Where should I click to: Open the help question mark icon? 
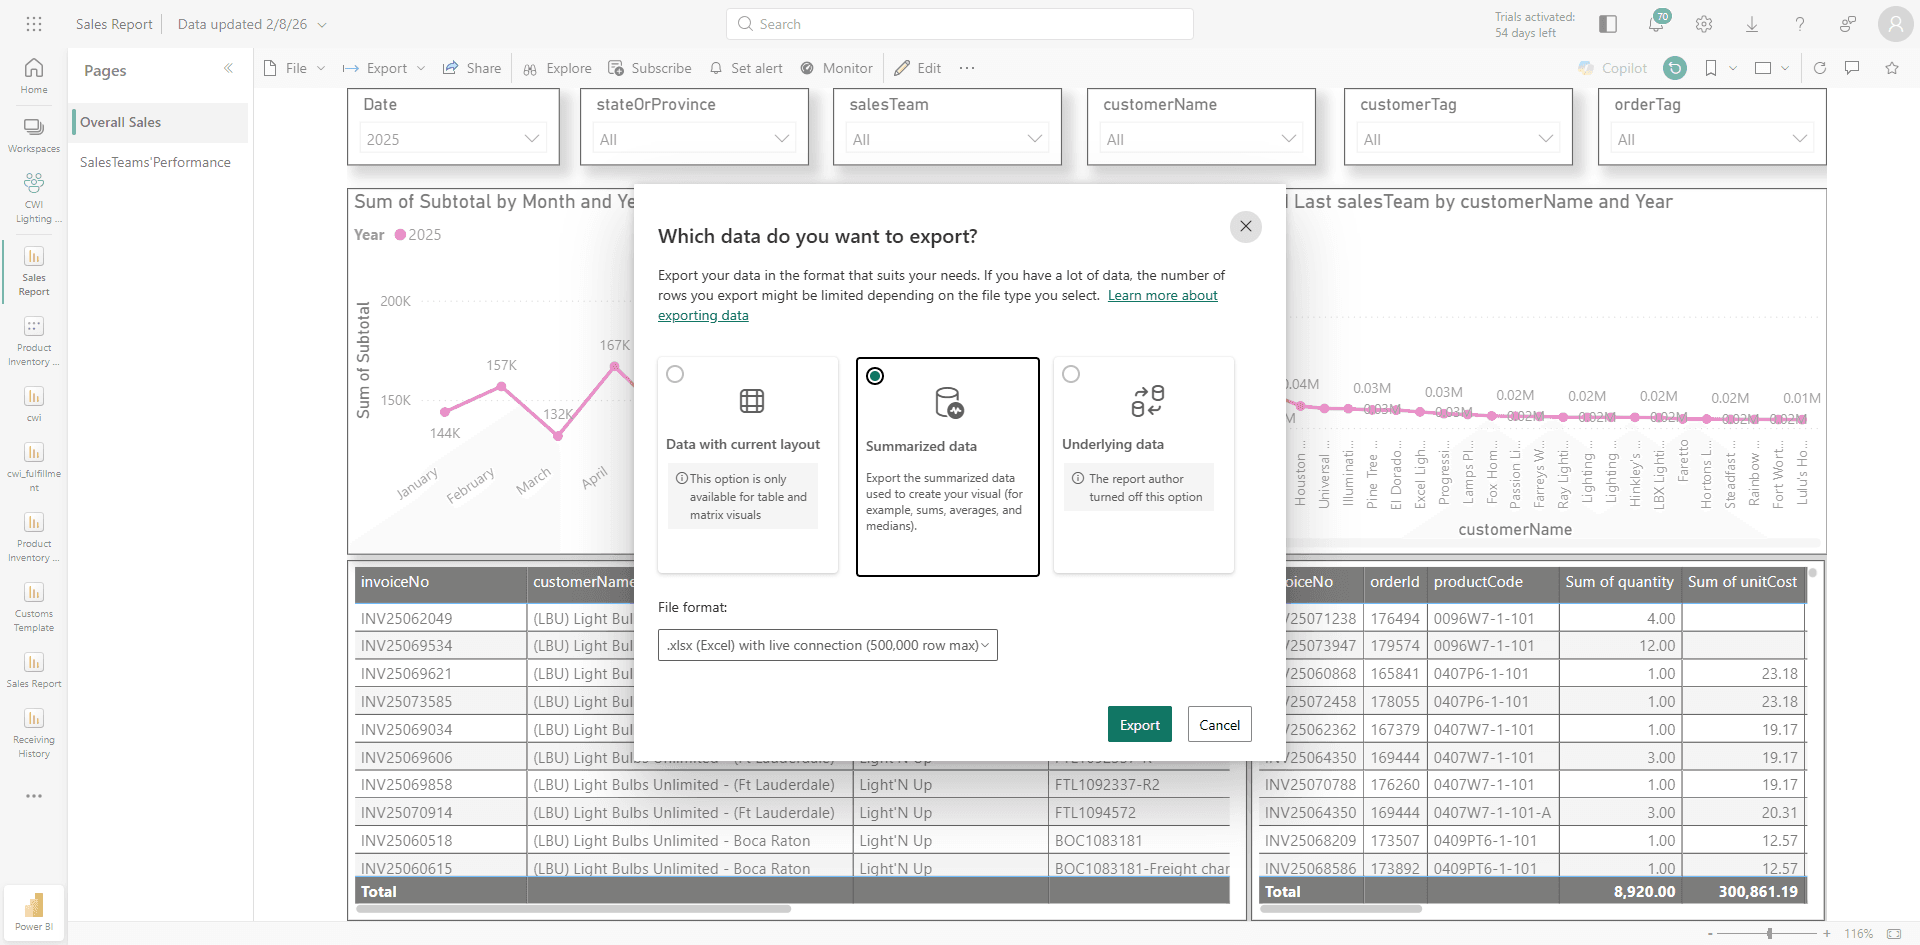pyautogui.click(x=1800, y=24)
